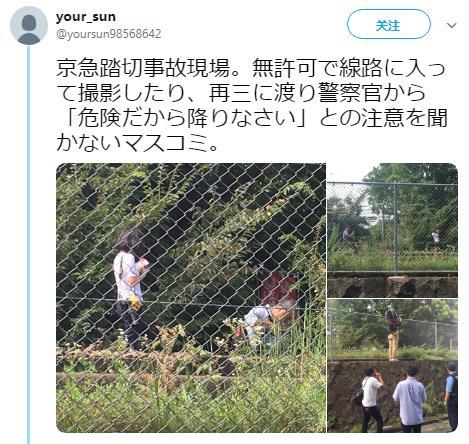
Task: Open top-right photo of fence and trees
Action: click(x=393, y=230)
